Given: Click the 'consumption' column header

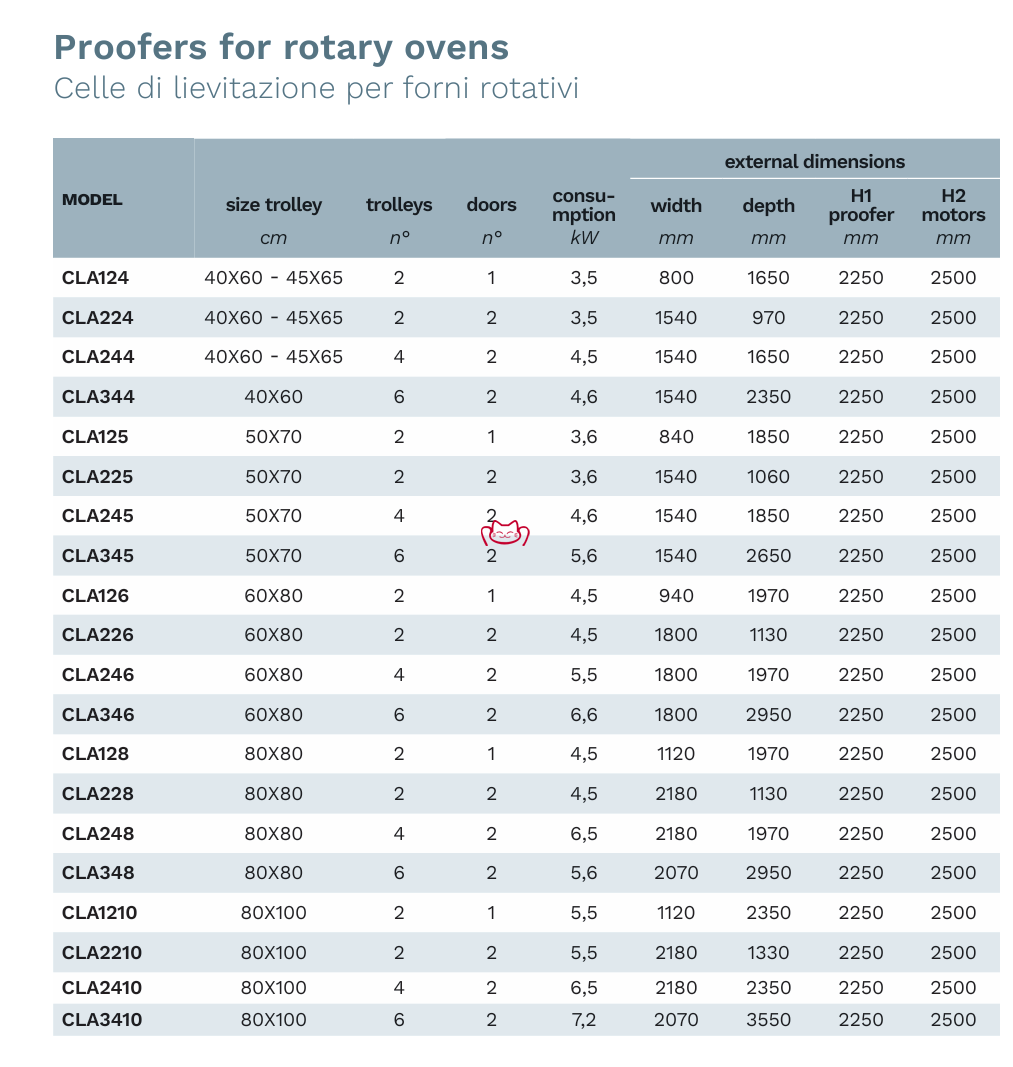Looking at the screenshot, I should point(584,205).
